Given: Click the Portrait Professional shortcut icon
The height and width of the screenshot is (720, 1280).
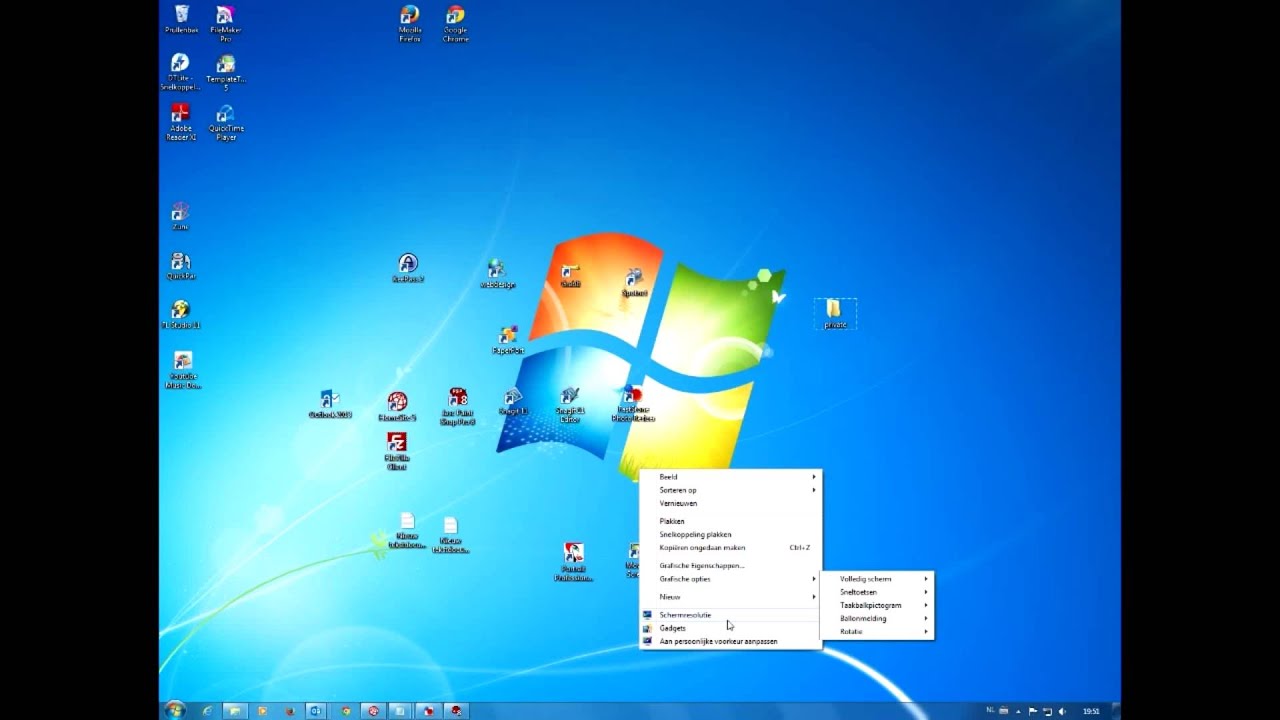Looking at the screenshot, I should (573, 561).
